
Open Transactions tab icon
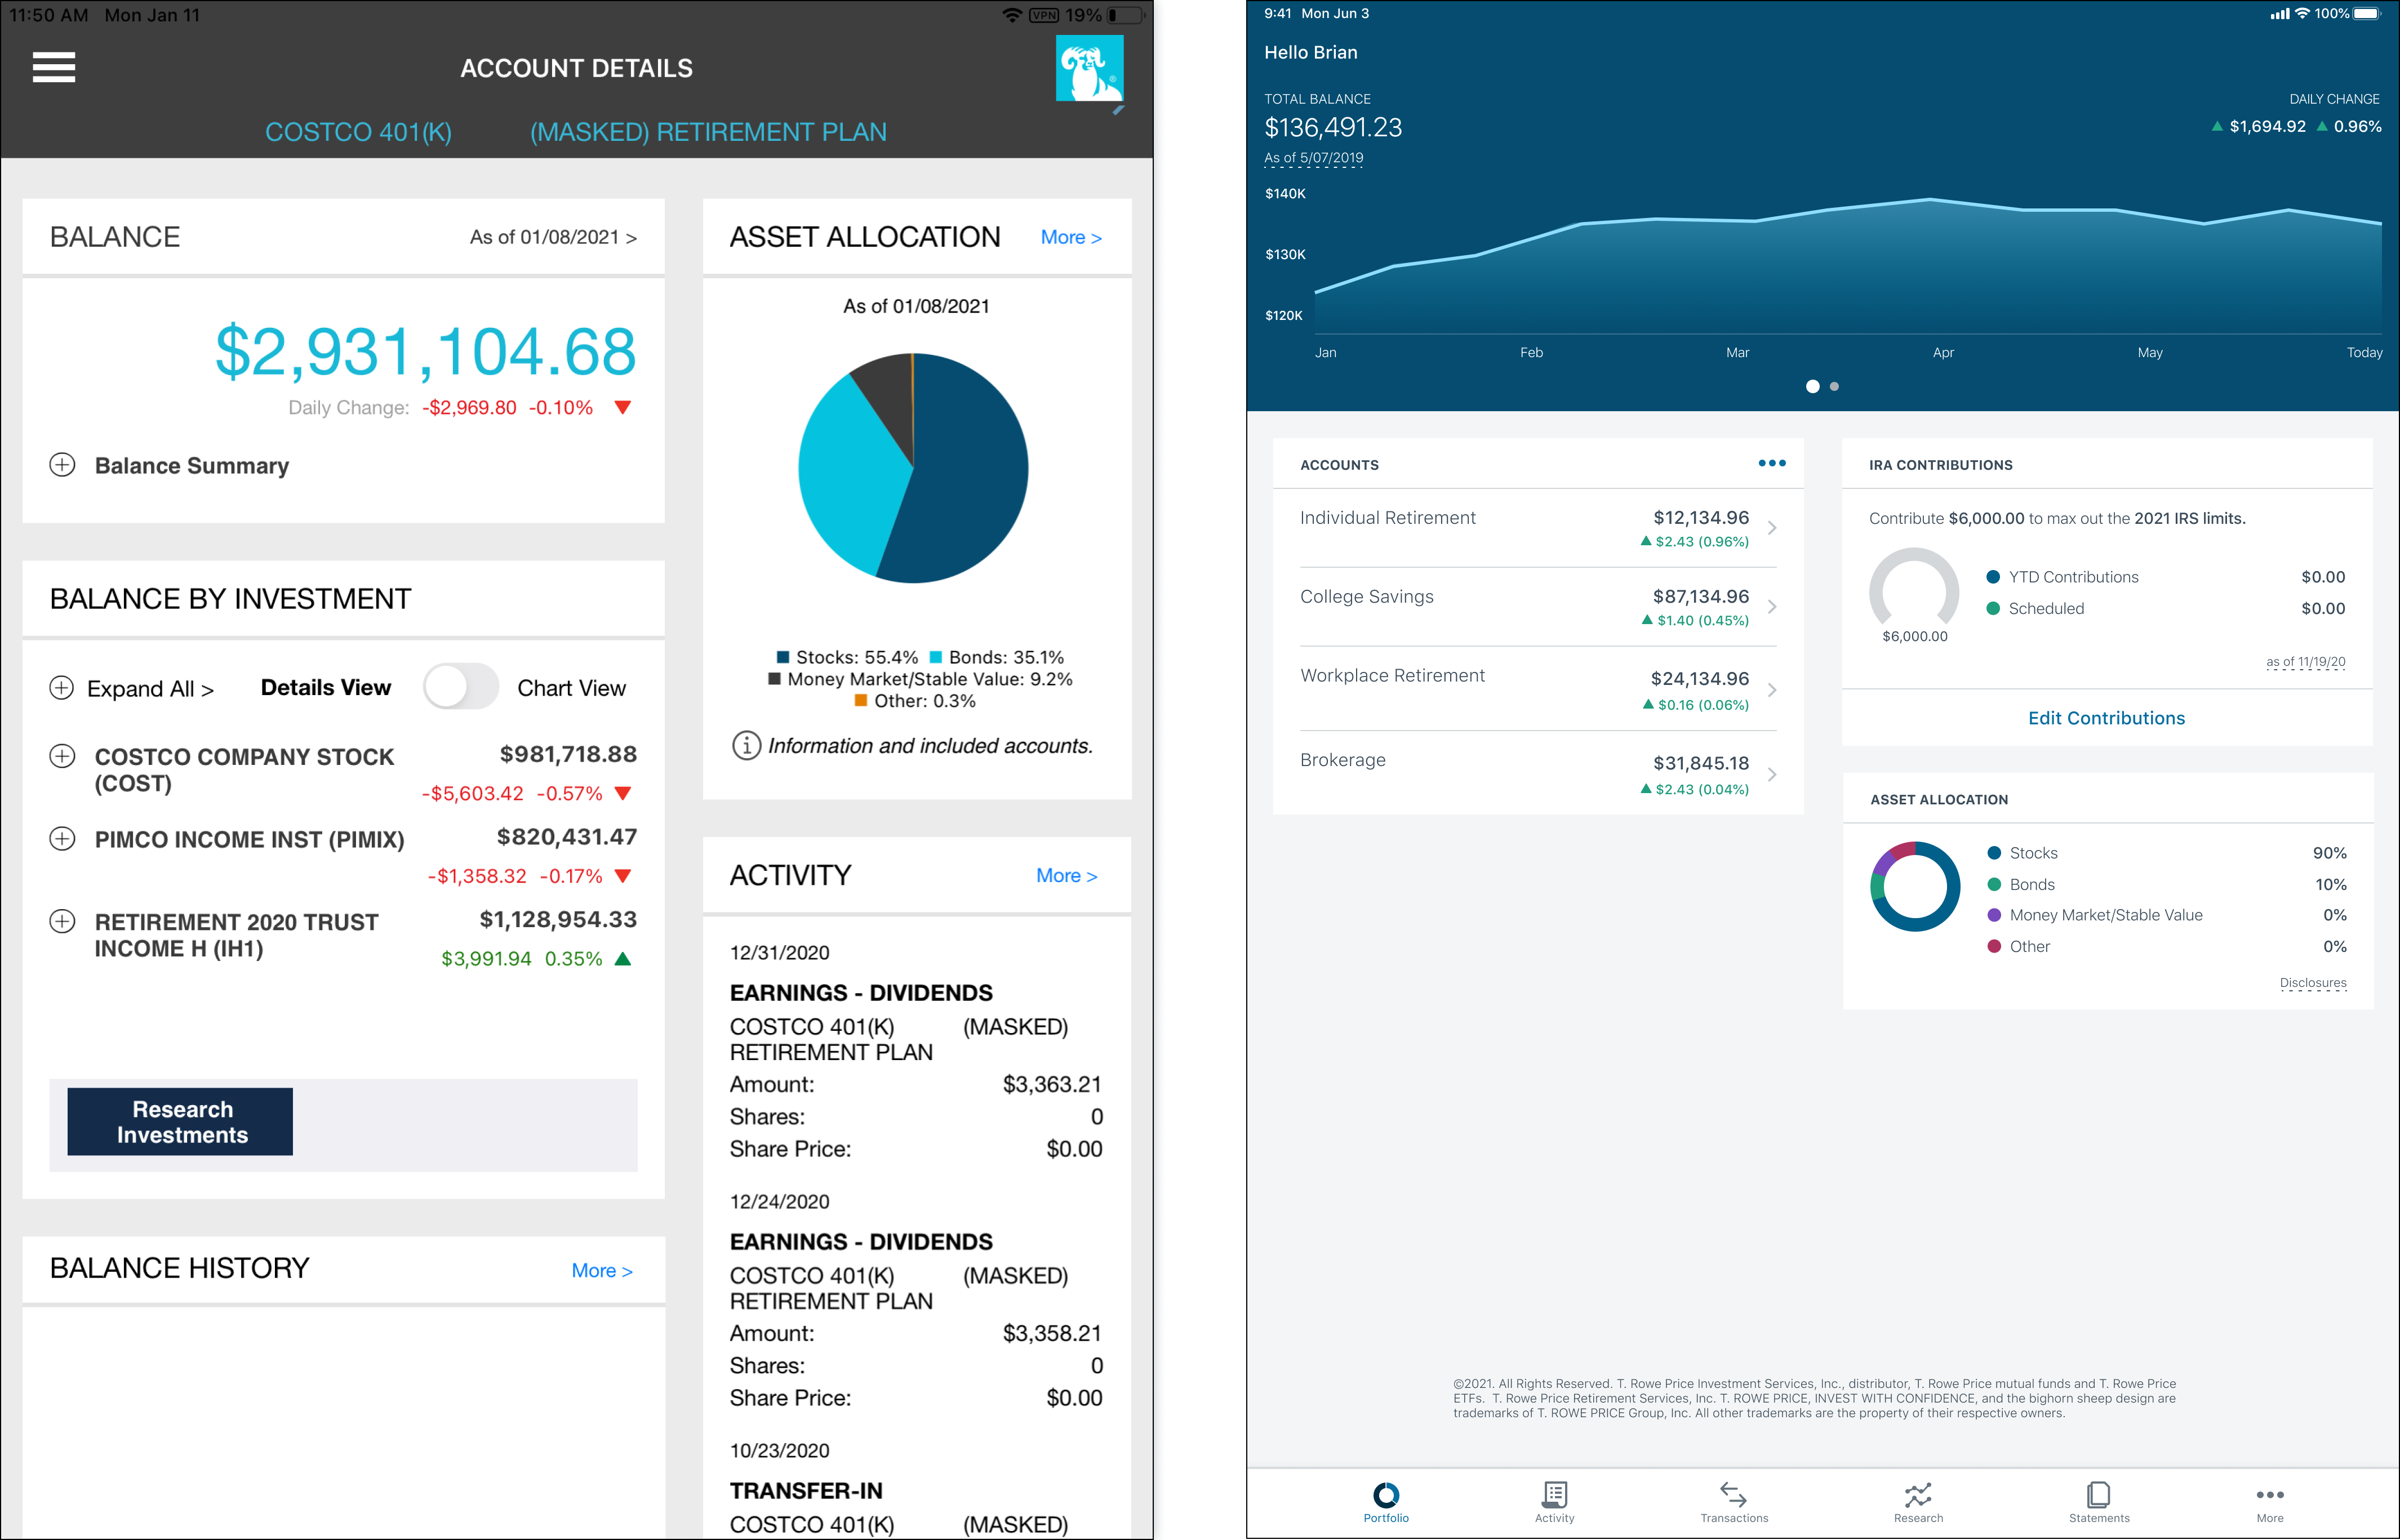pyautogui.click(x=1733, y=1495)
